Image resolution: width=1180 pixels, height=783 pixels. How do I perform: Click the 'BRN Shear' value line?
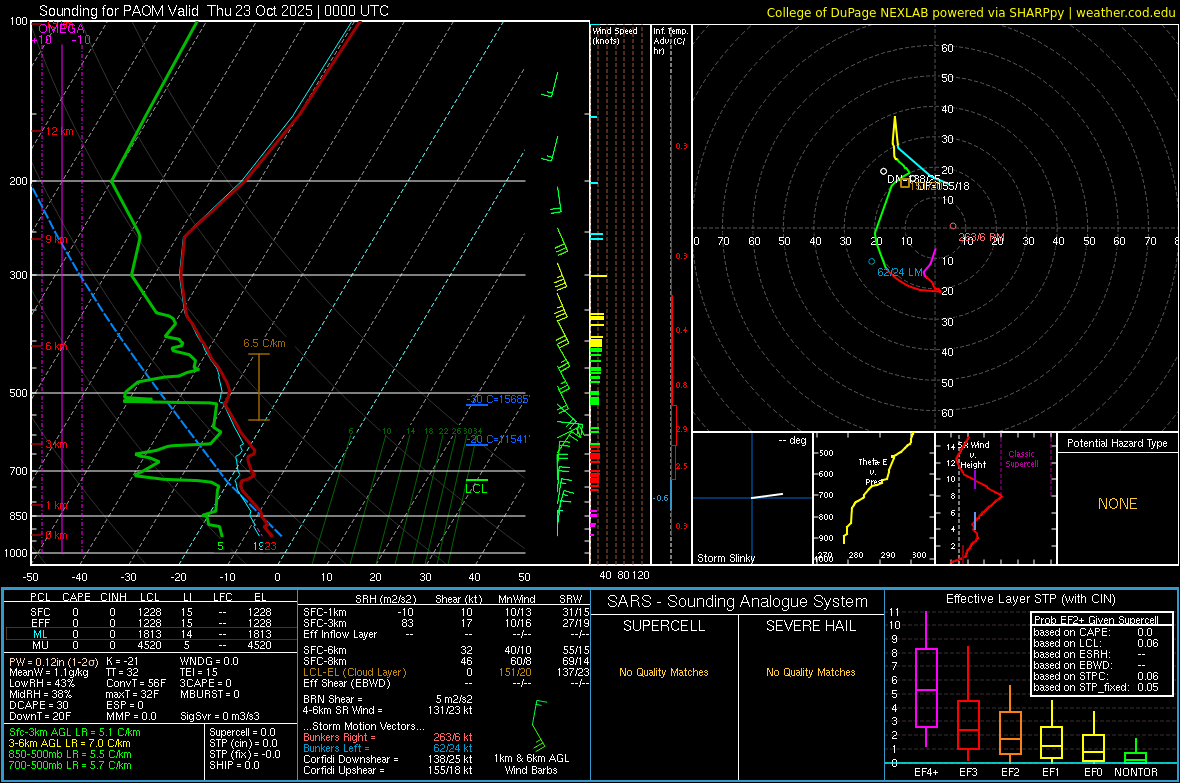click(388, 699)
